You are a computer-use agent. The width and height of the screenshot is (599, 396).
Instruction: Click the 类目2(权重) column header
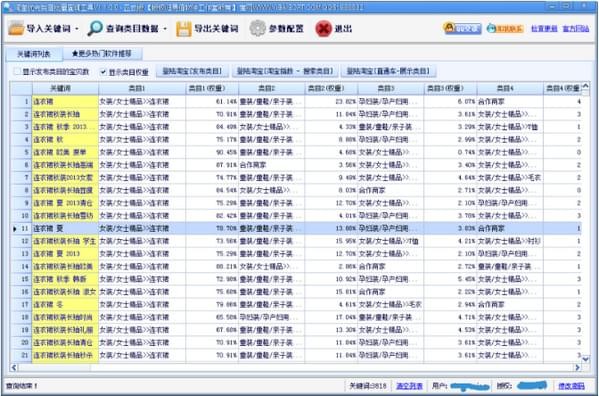(331, 88)
